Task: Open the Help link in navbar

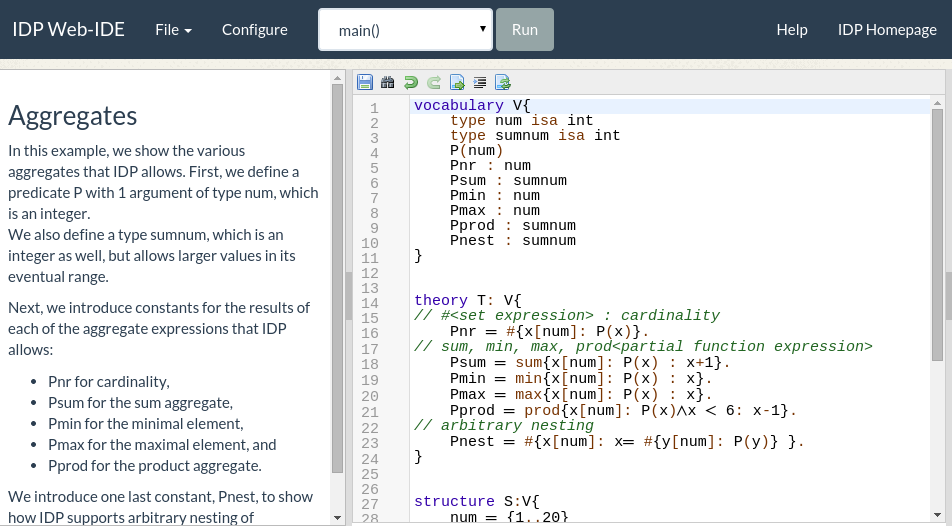Action: click(x=792, y=29)
